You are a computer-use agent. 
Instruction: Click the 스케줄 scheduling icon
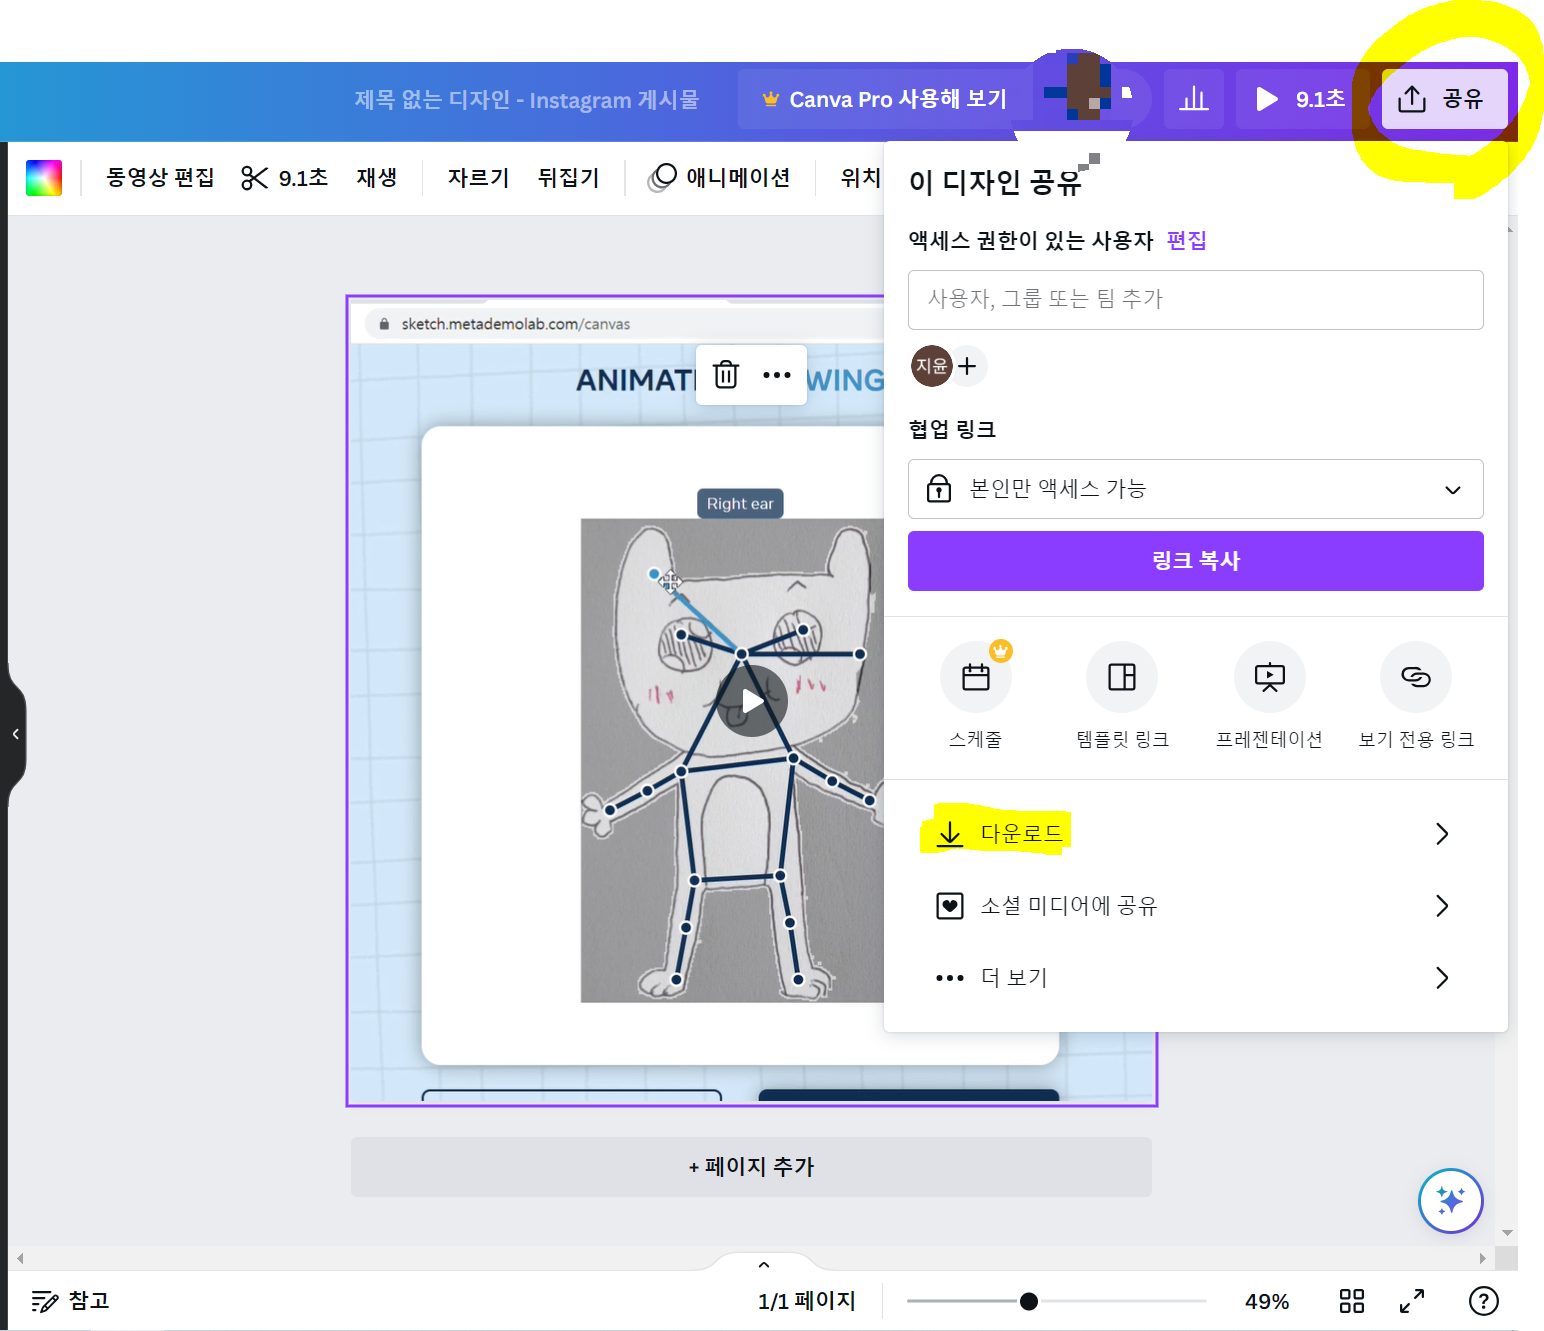pyautogui.click(x=975, y=677)
